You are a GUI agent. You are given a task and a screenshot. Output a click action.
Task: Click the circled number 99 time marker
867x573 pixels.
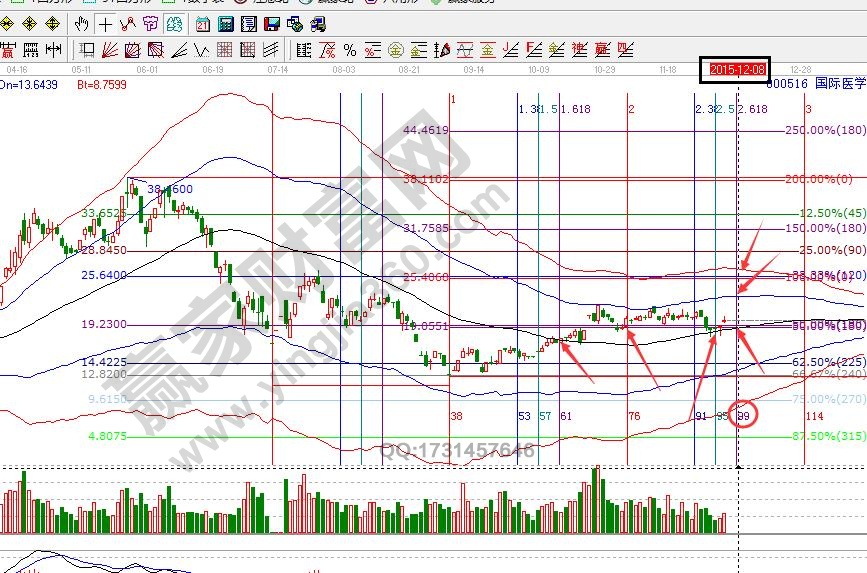click(743, 415)
